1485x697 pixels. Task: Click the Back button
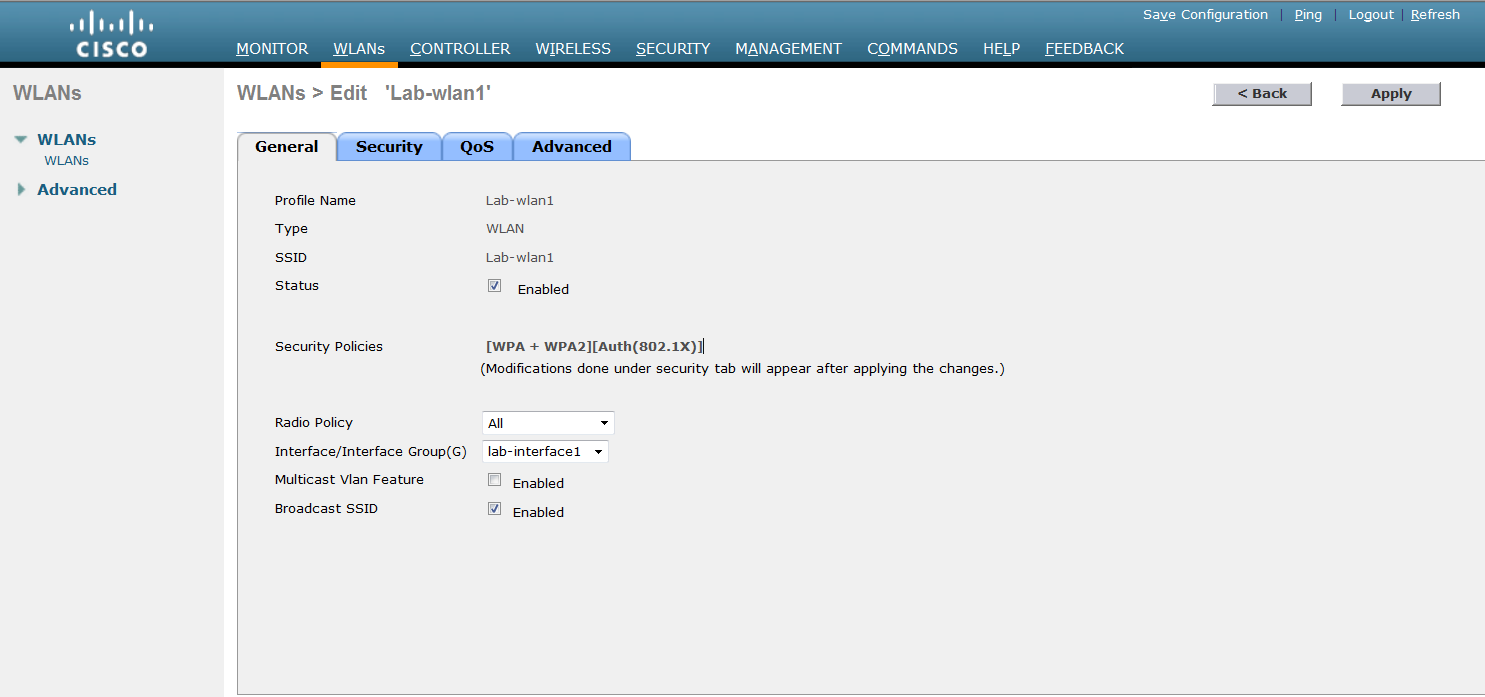click(x=1262, y=93)
